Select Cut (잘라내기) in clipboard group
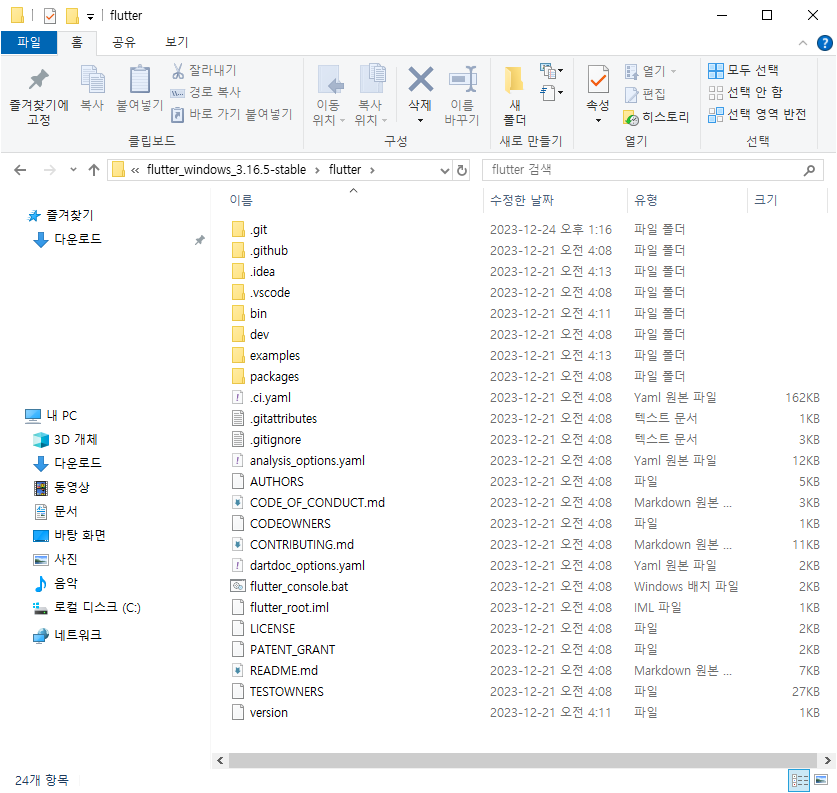The height and width of the screenshot is (793, 837). [204, 70]
